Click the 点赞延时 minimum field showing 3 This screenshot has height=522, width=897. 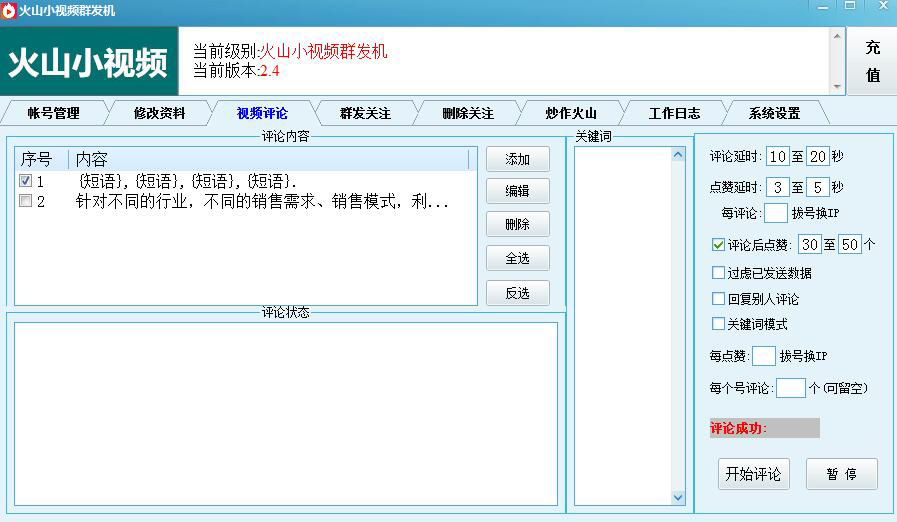click(777, 187)
